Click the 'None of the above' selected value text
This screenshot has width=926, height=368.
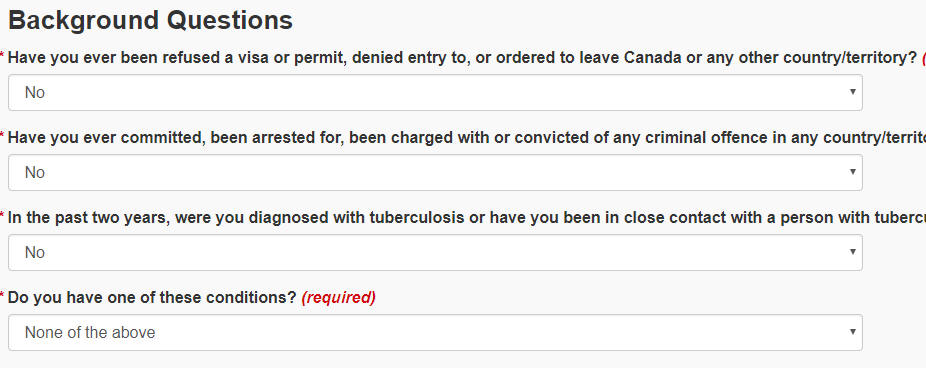coord(90,333)
